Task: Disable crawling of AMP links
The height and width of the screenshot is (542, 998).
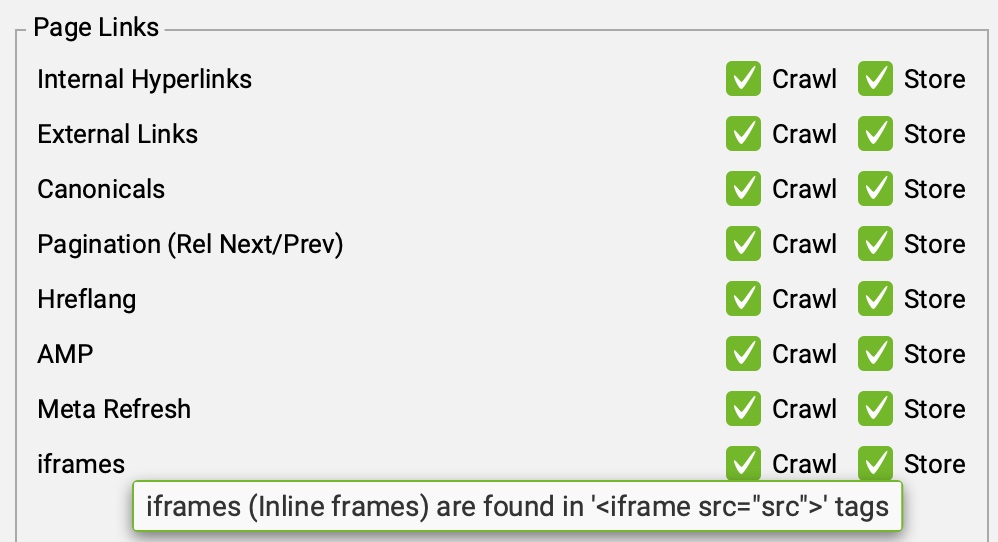Action: [x=743, y=354]
